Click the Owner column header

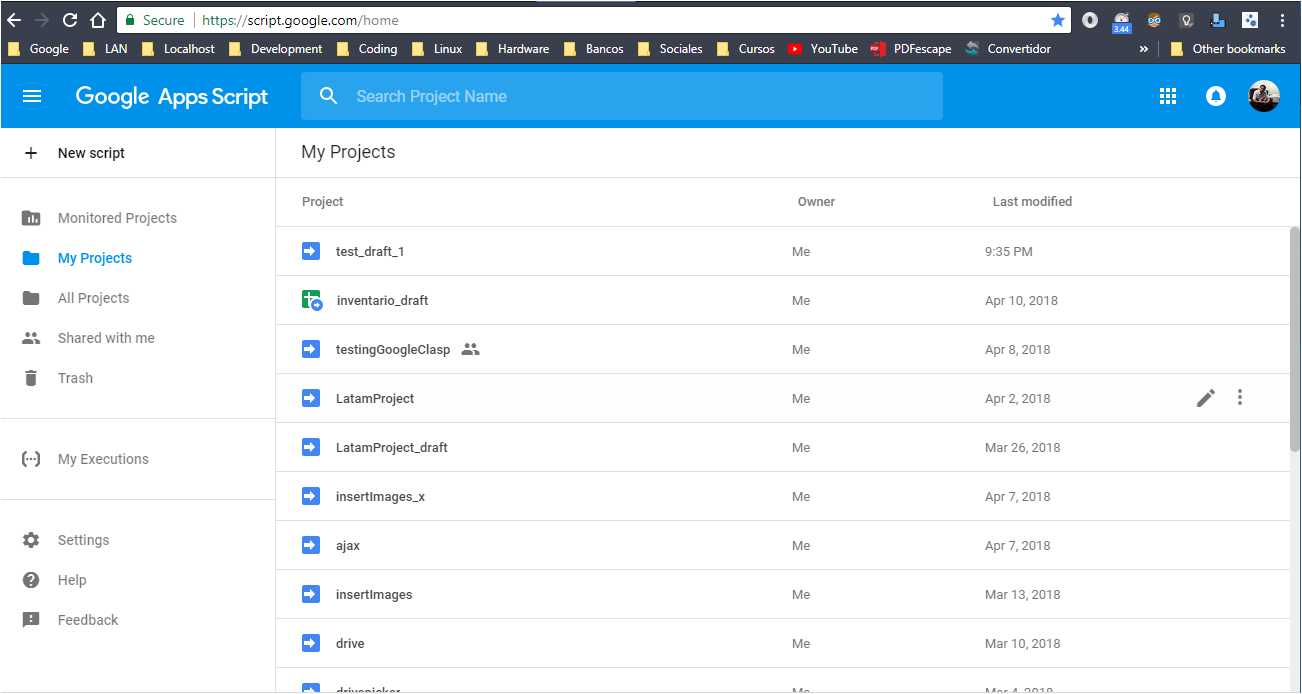(816, 201)
